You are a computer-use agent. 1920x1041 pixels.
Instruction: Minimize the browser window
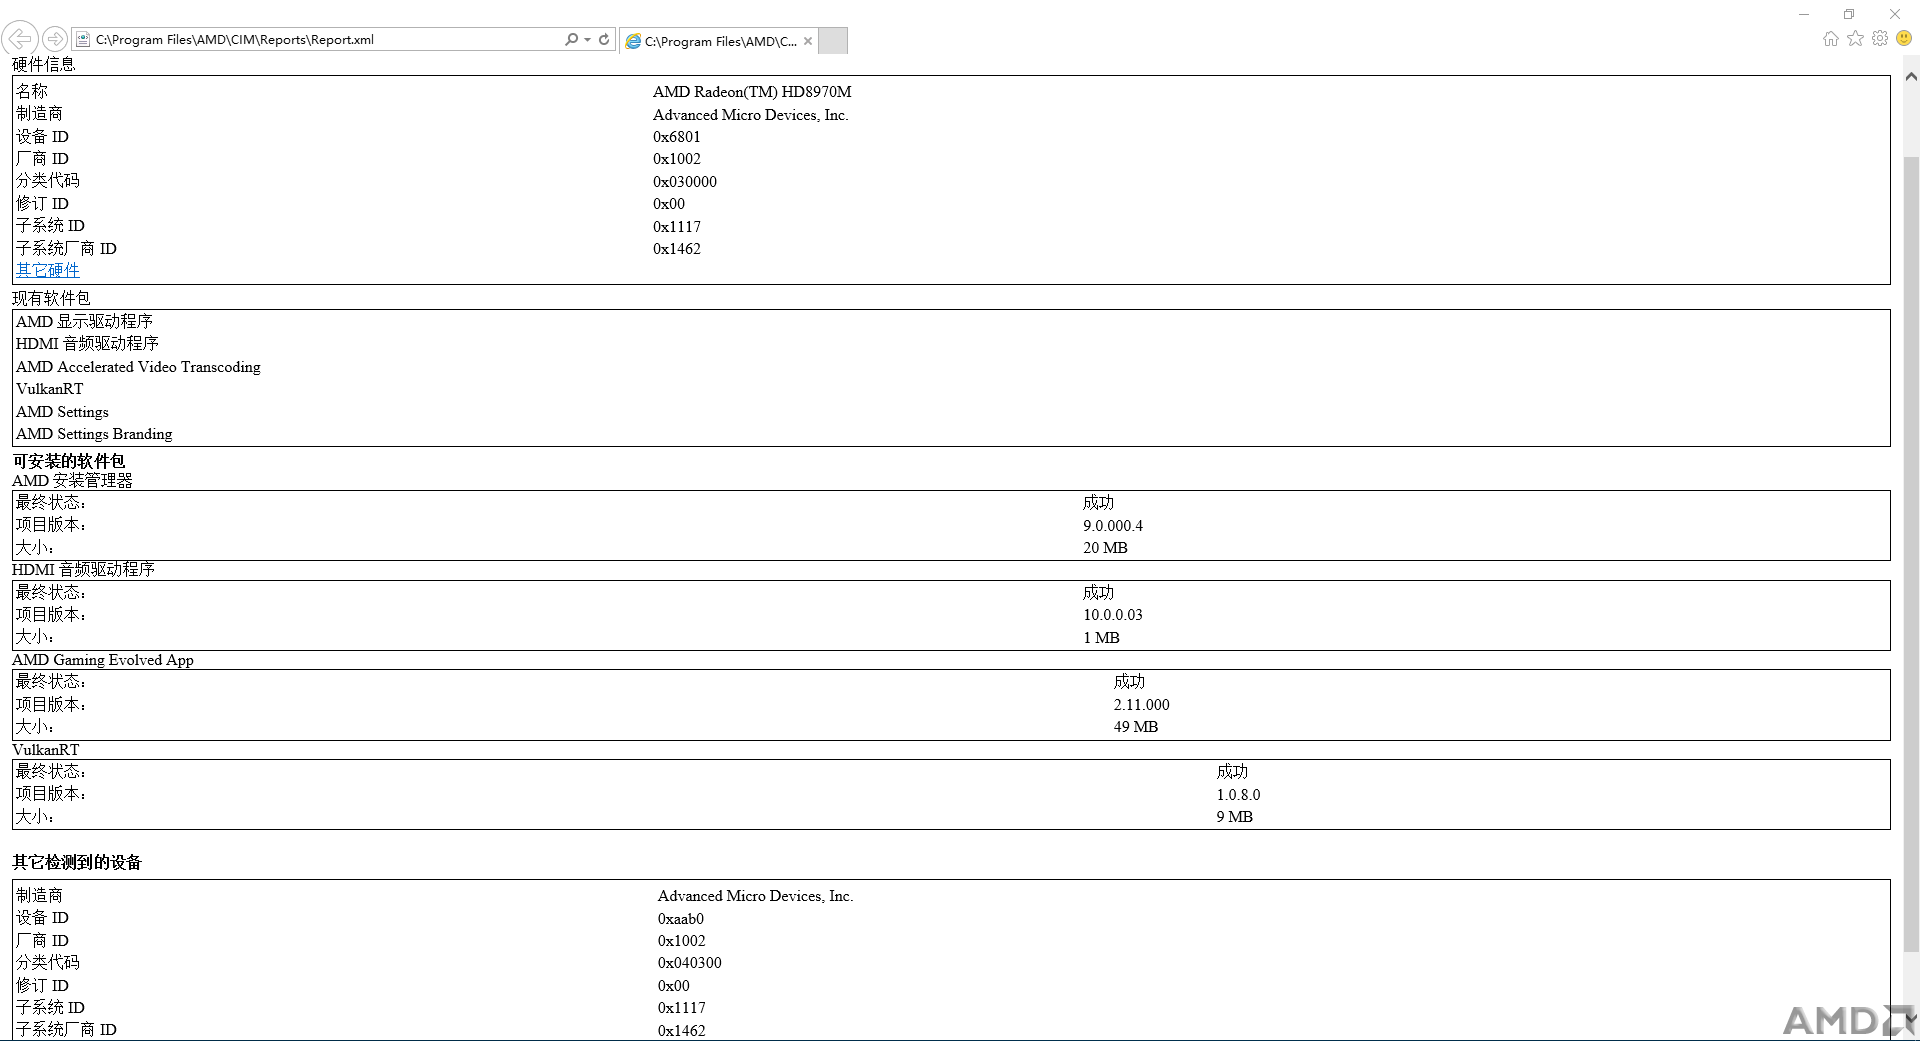click(x=1804, y=14)
